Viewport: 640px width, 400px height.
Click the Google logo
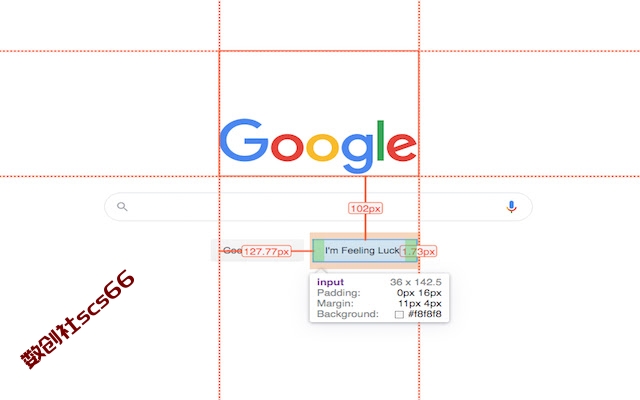pos(318,146)
